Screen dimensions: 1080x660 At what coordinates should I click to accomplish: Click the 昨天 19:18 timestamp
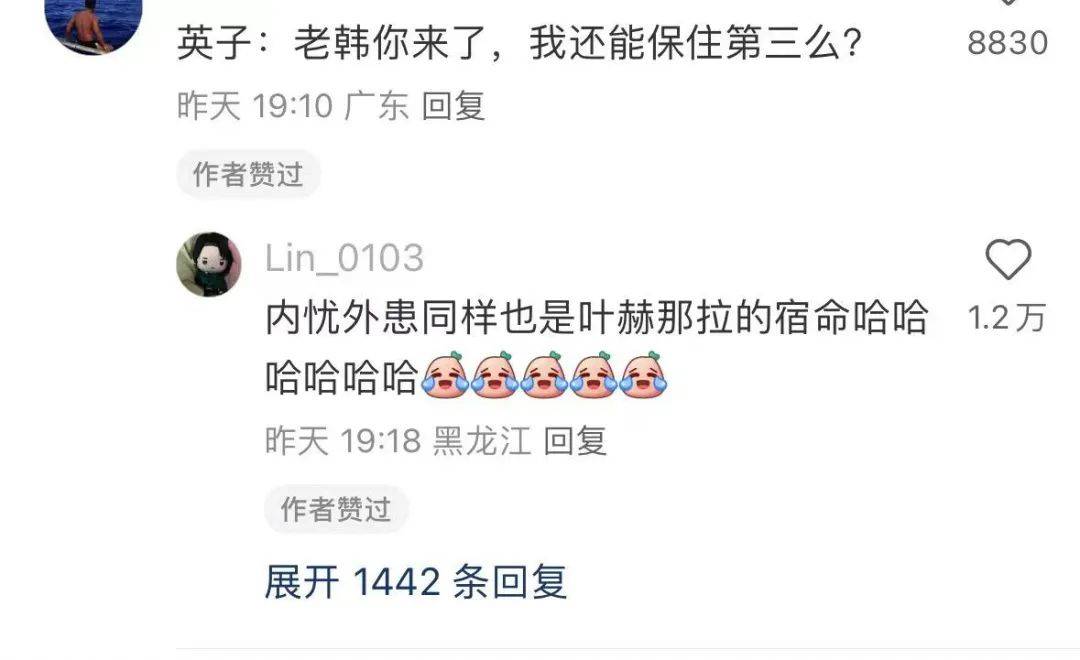click(343, 441)
